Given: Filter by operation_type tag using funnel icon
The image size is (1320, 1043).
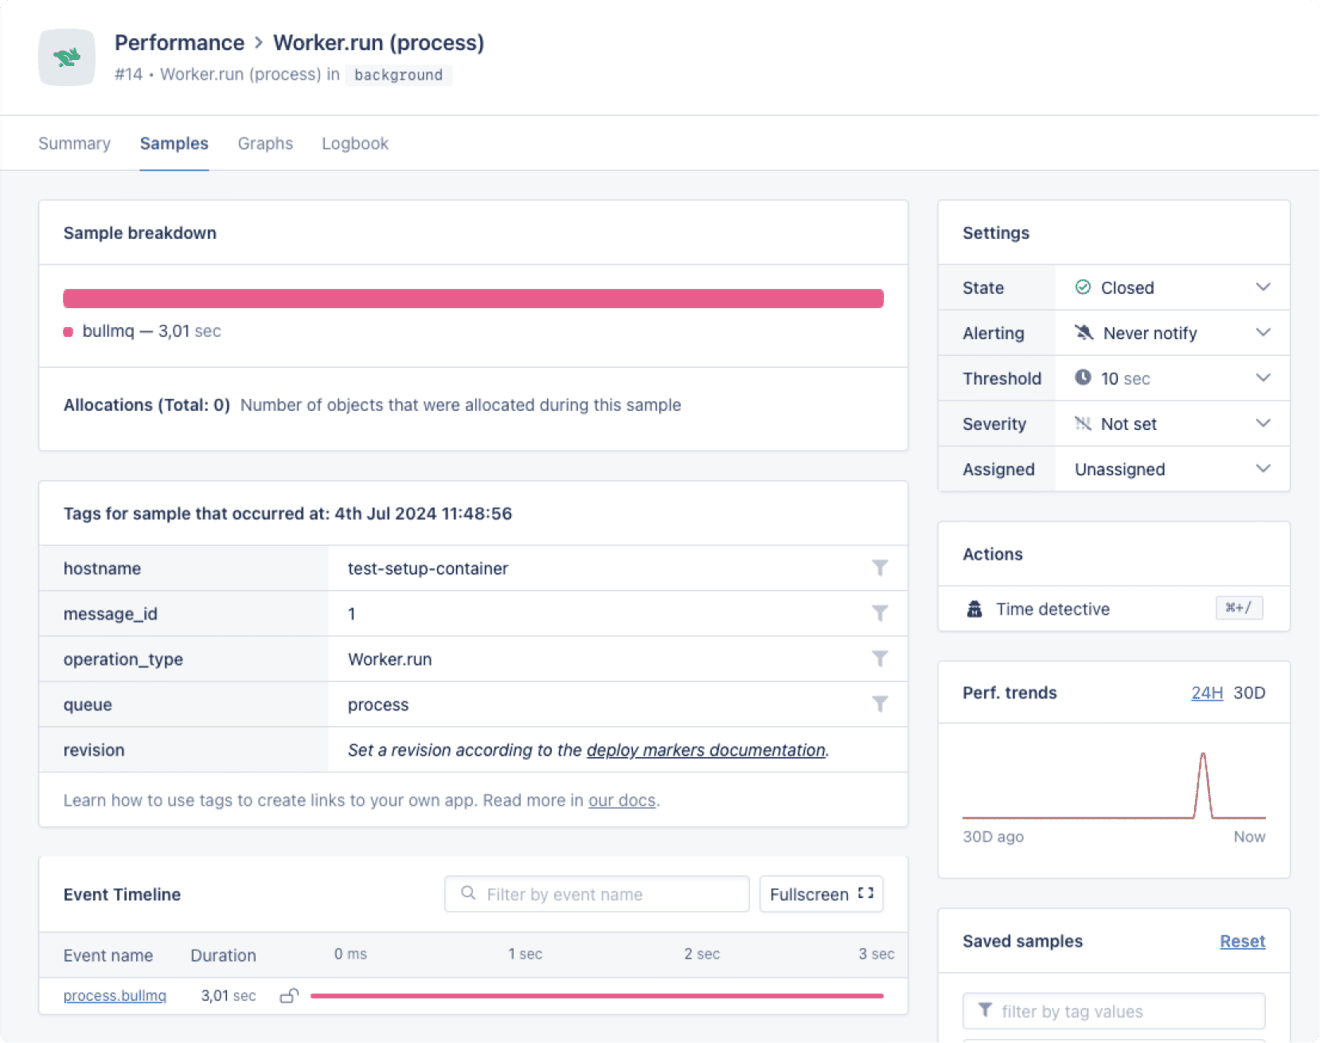Looking at the screenshot, I should point(880,659).
